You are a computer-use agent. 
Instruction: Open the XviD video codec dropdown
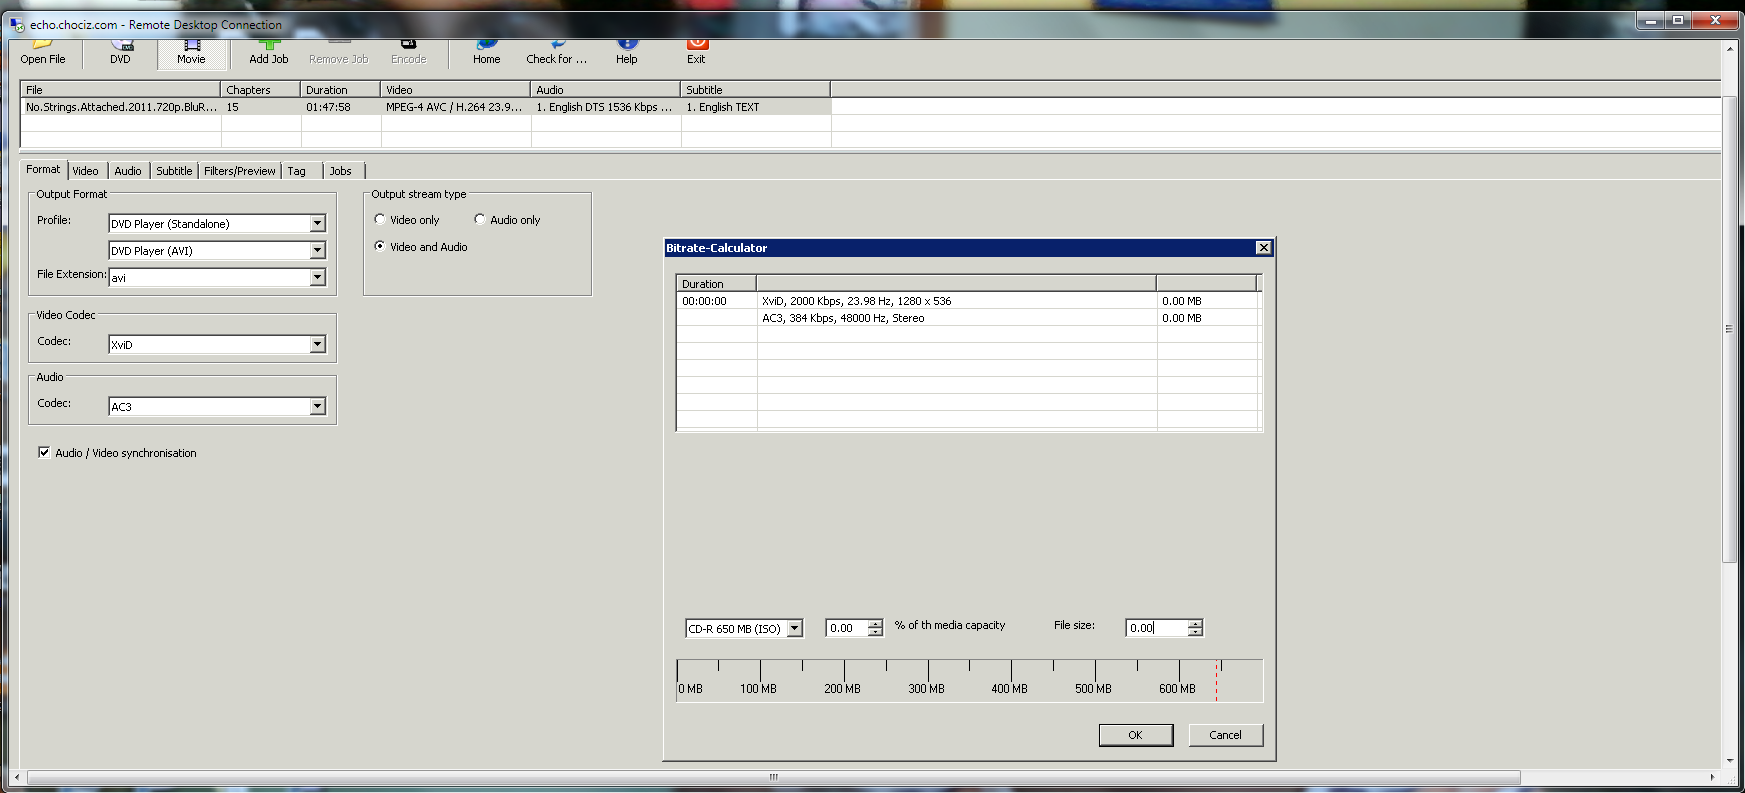click(317, 345)
